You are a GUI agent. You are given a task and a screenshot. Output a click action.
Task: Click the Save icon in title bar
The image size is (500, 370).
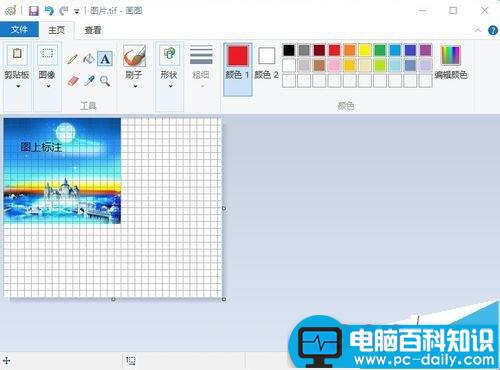[x=34, y=11]
